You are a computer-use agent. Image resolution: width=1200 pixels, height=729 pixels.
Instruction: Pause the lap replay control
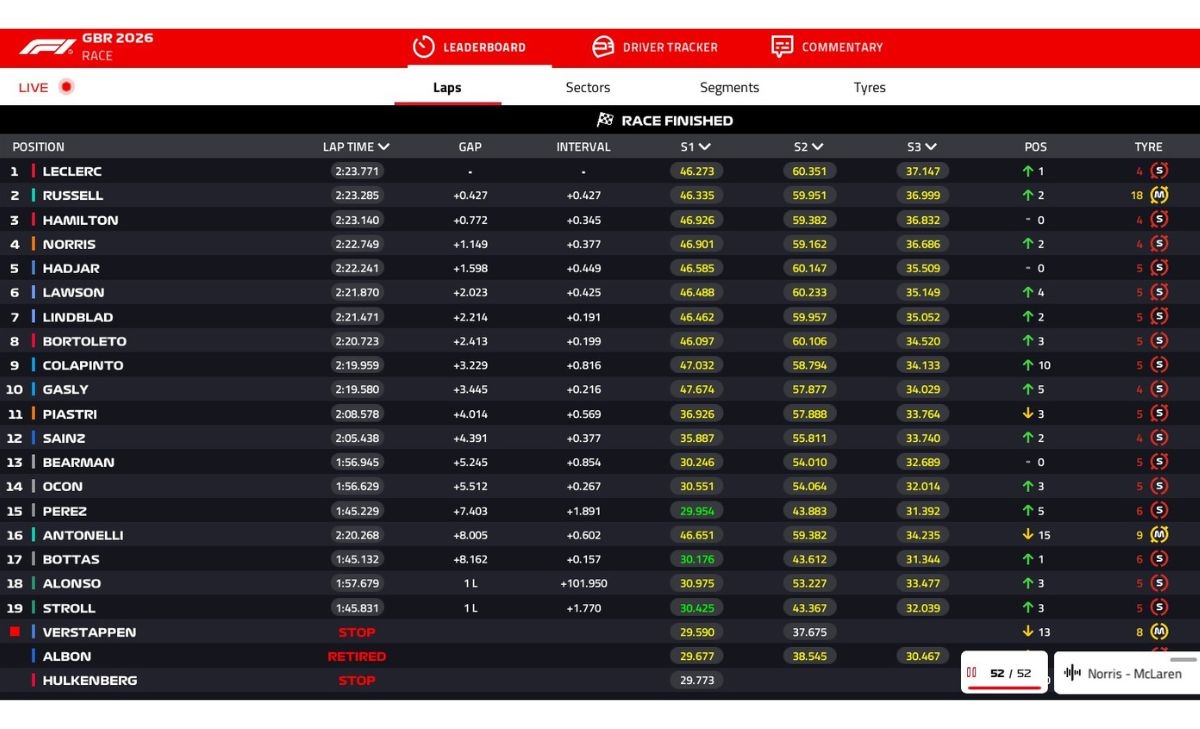pos(971,673)
